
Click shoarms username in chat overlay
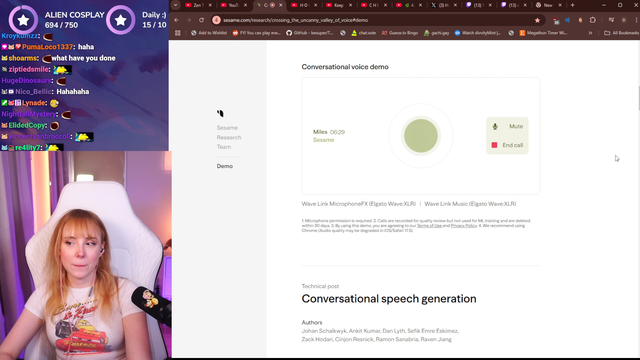pyautogui.click(x=23, y=58)
